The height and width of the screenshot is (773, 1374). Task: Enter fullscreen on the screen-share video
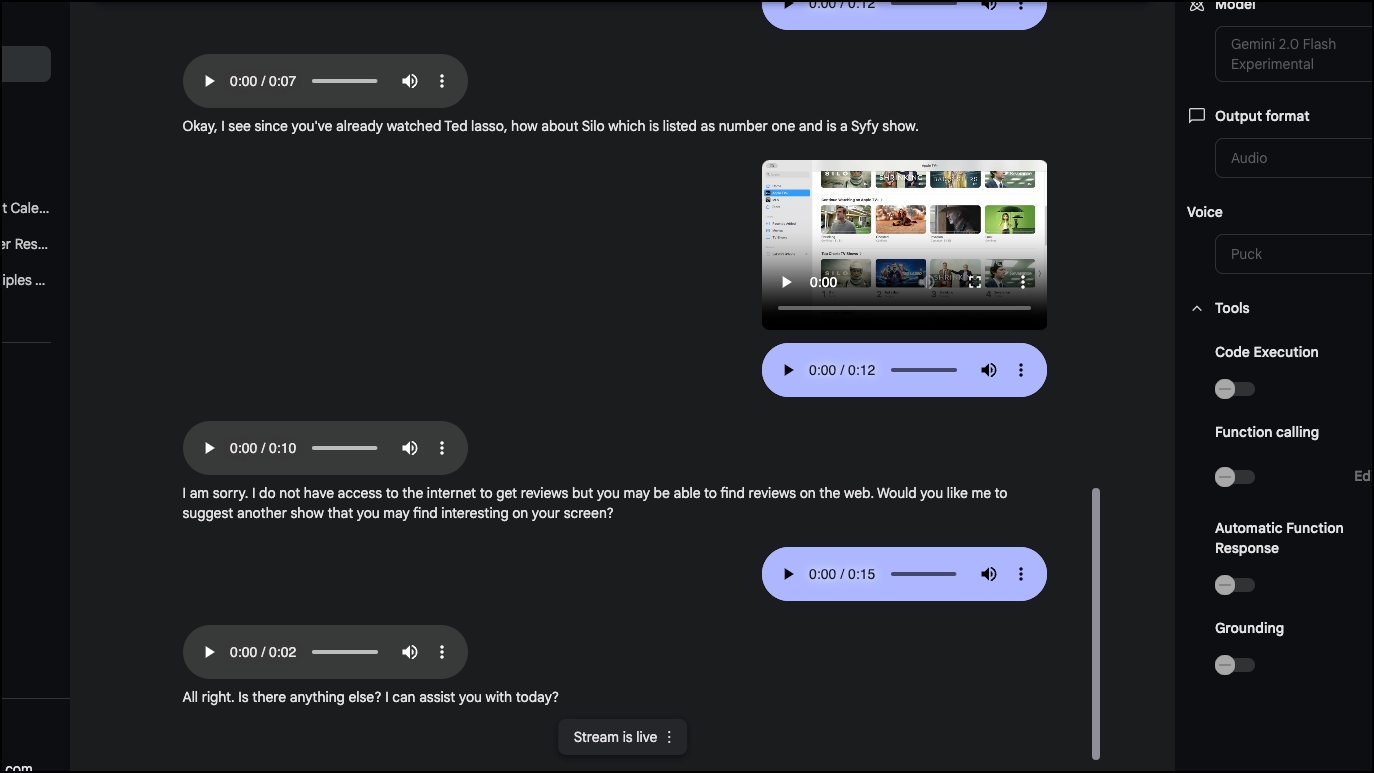click(975, 282)
